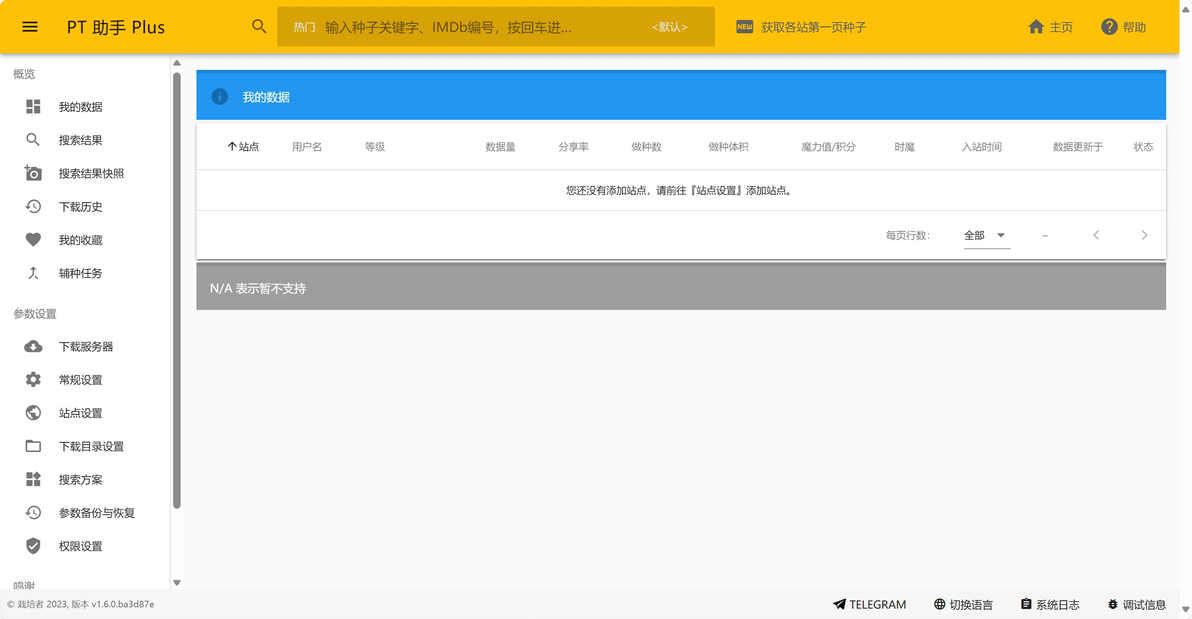
Task: Select 常规设置 in the sidebar
Action: point(80,380)
